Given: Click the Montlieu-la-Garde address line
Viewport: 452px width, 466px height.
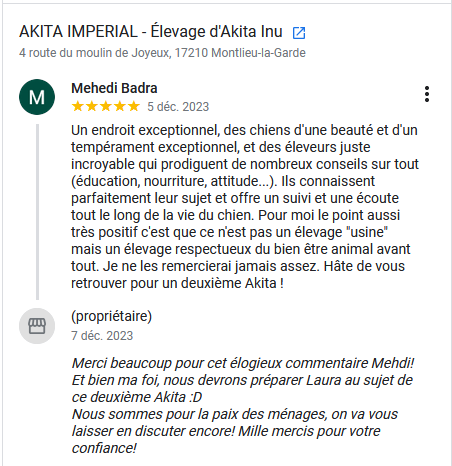Looking at the screenshot, I should [x=162, y=53].
